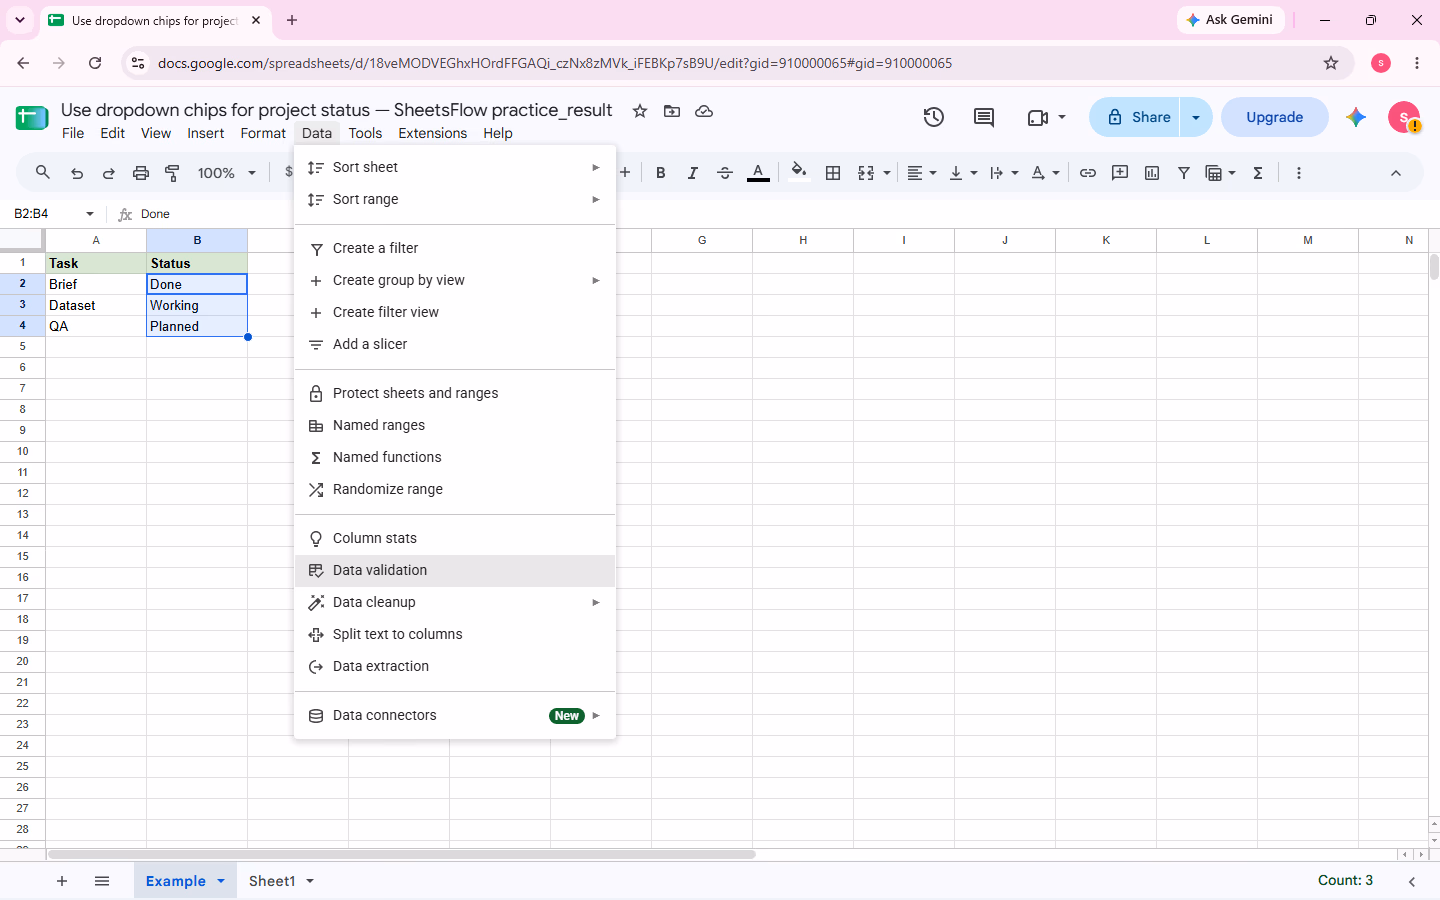Bookmark this page with the star icon
1440x900 pixels.
coord(1331,63)
